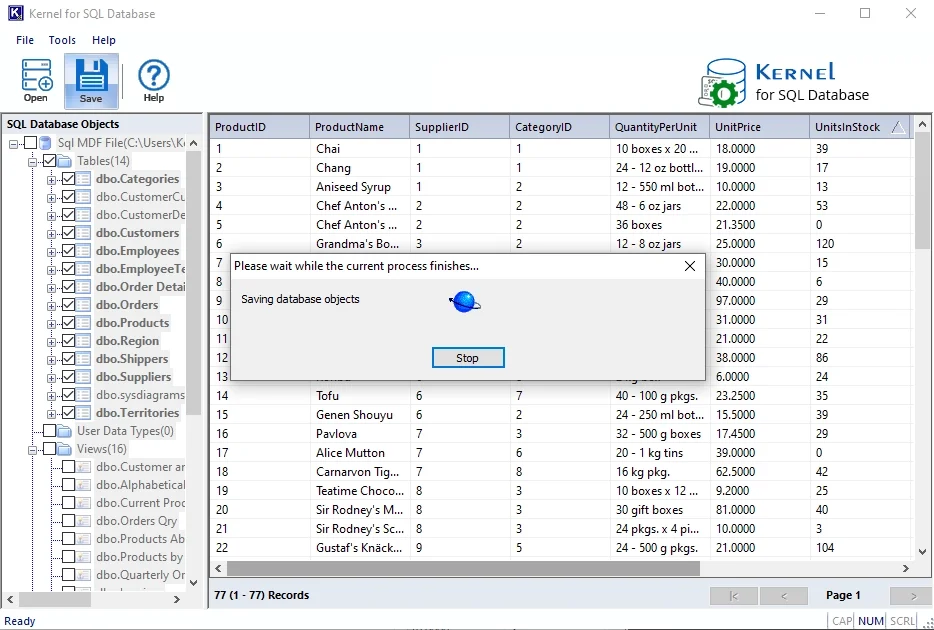
Task: Sort by the UnitPrice column header
Action: (759, 127)
